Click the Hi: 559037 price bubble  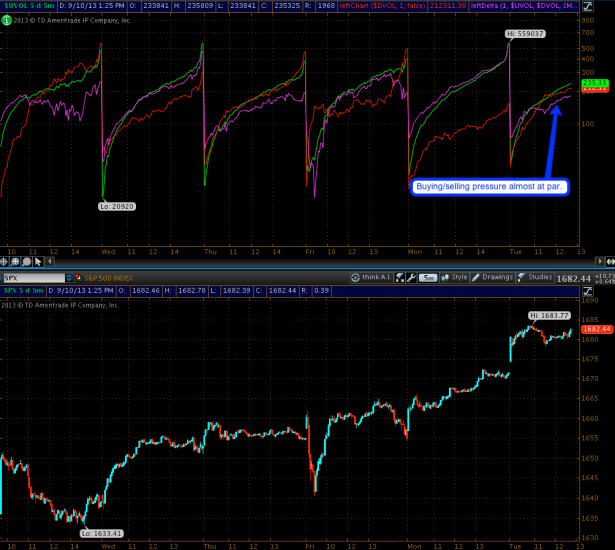point(525,34)
